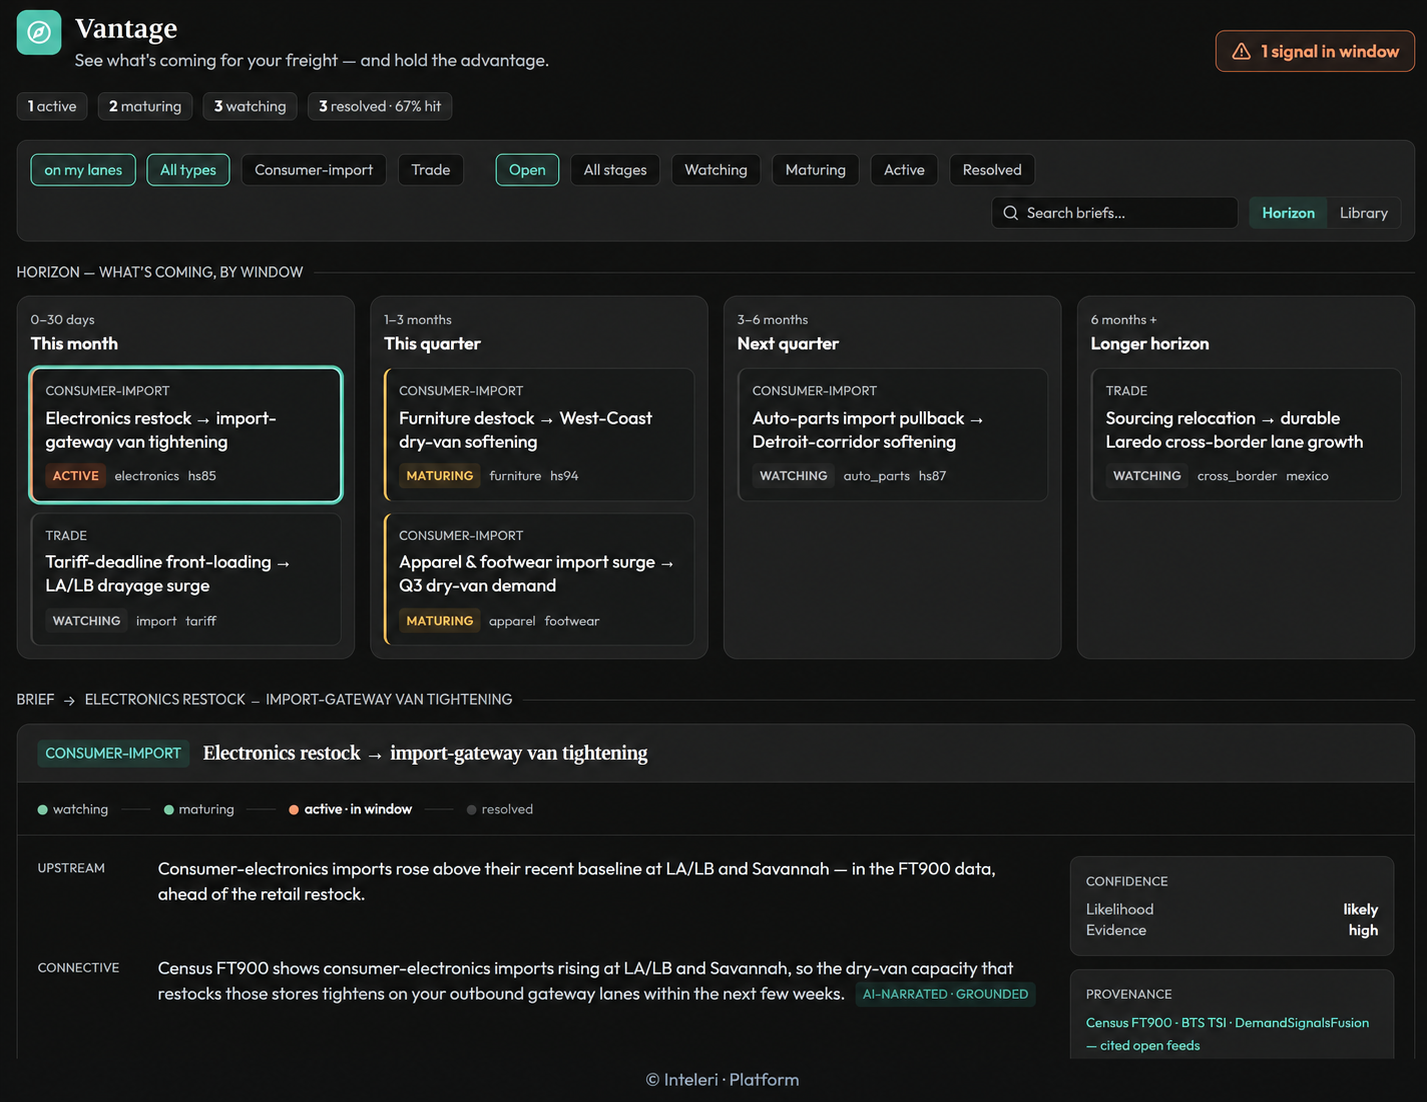Select the Open stage filter
Image resolution: width=1427 pixels, height=1102 pixels.
click(x=527, y=170)
